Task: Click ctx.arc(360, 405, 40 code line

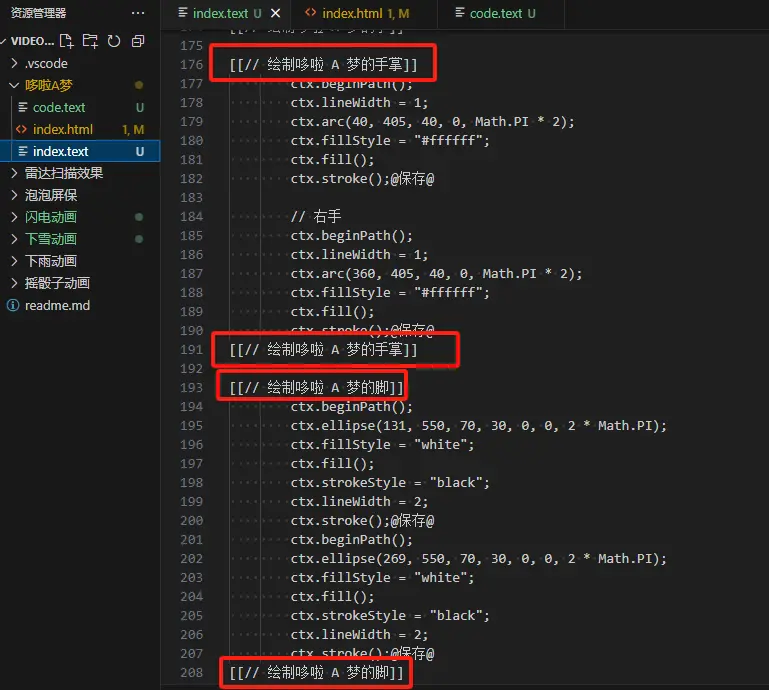Action: pos(436,274)
